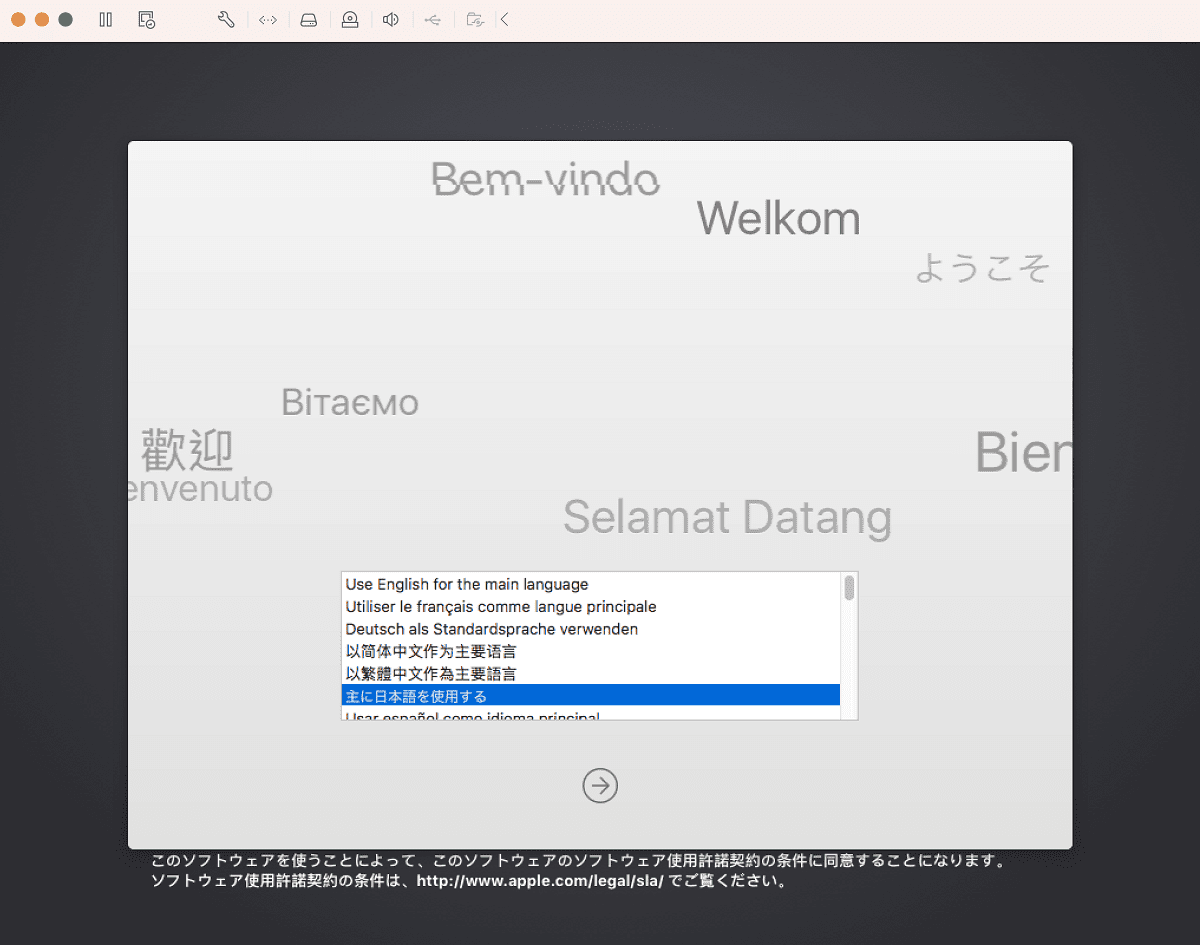Click the continue arrow button
Viewport: 1200px width, 945px height.
tap(600, 785)
